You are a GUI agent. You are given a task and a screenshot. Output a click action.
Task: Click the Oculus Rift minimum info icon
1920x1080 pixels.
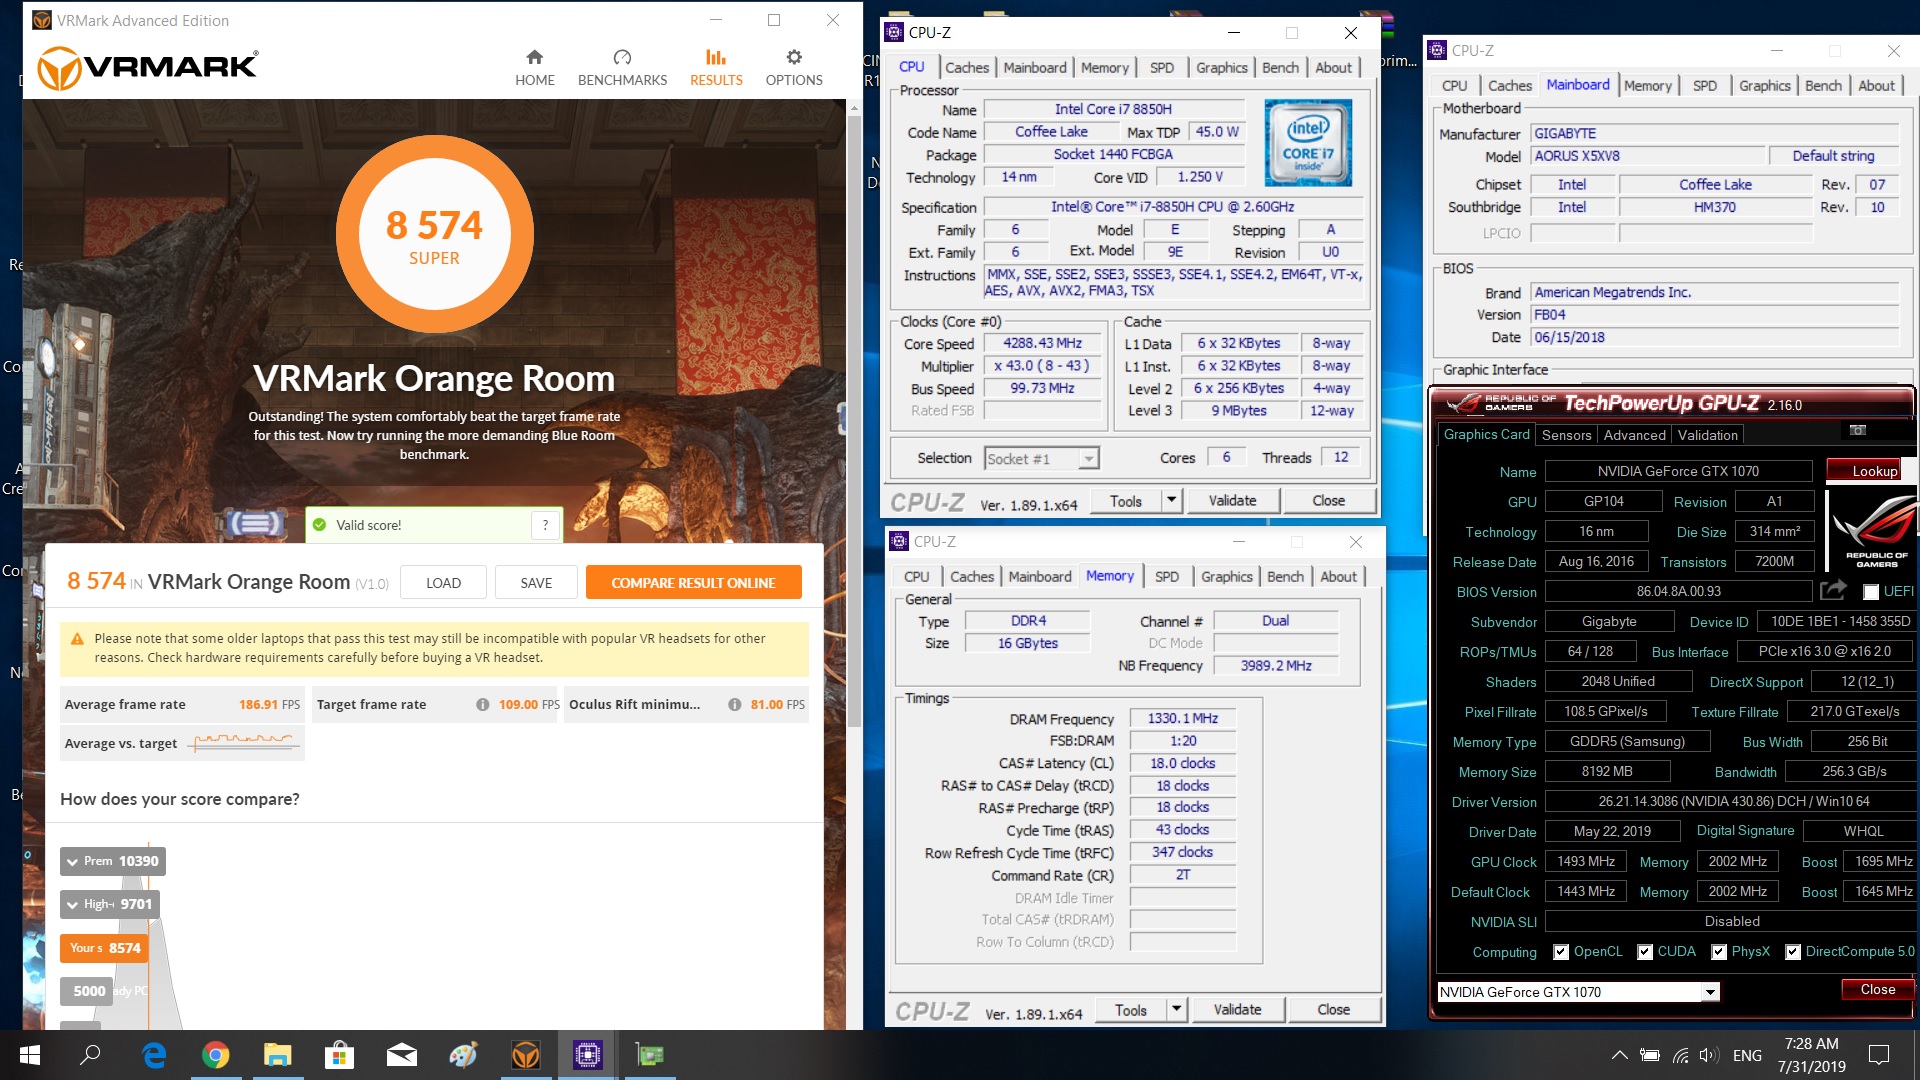coord(735,705)
